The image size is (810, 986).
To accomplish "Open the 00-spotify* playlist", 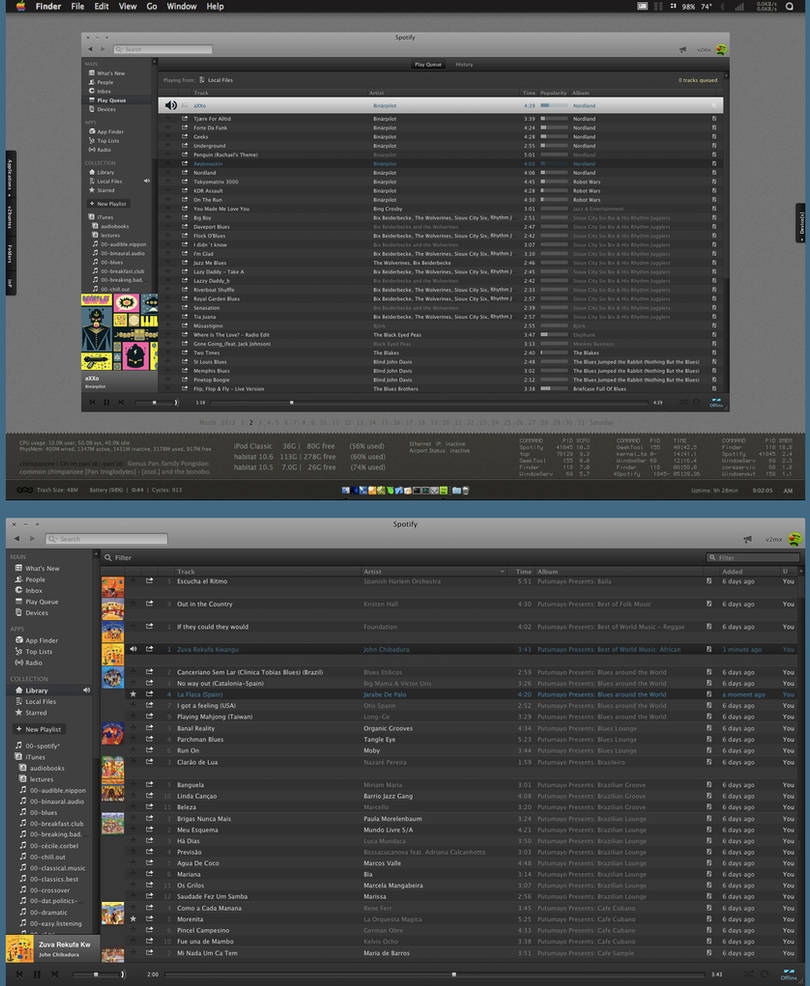I will click(x=38, y=746).
